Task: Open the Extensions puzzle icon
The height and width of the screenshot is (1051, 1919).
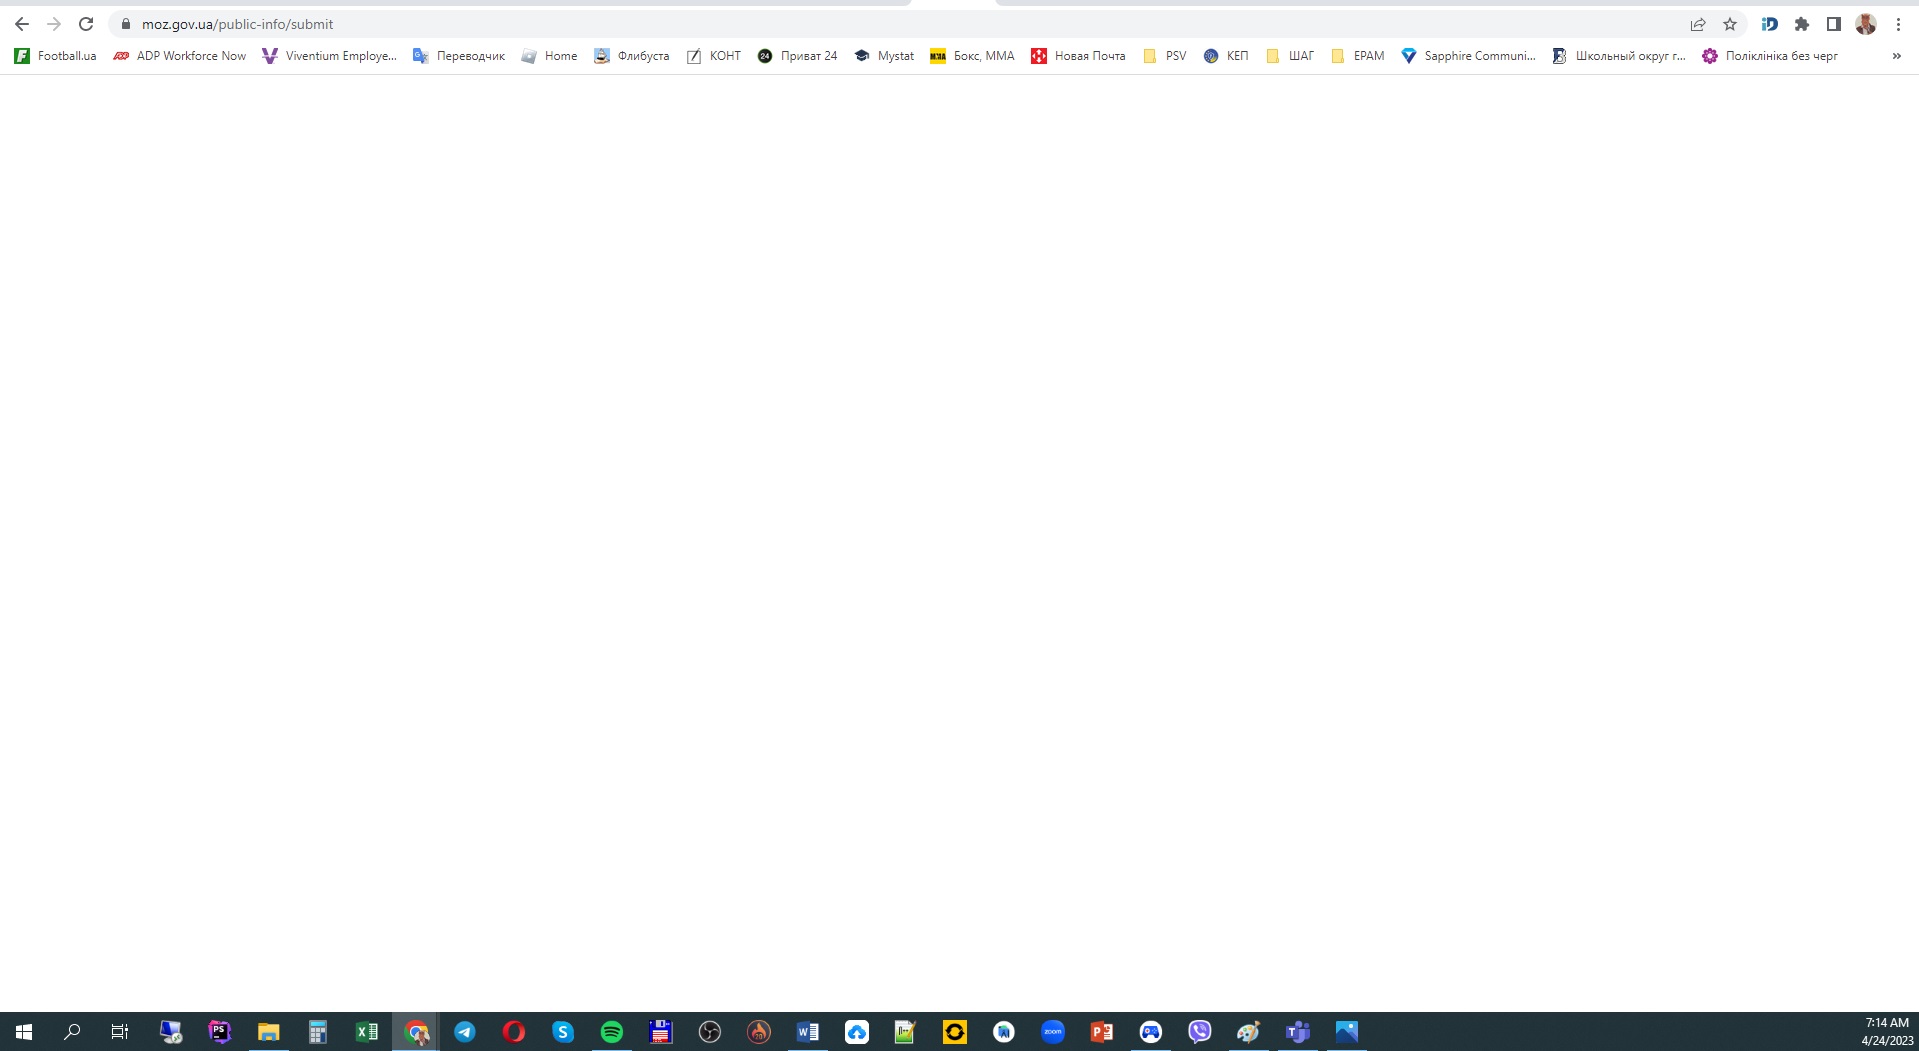Action: point(1802,24)
